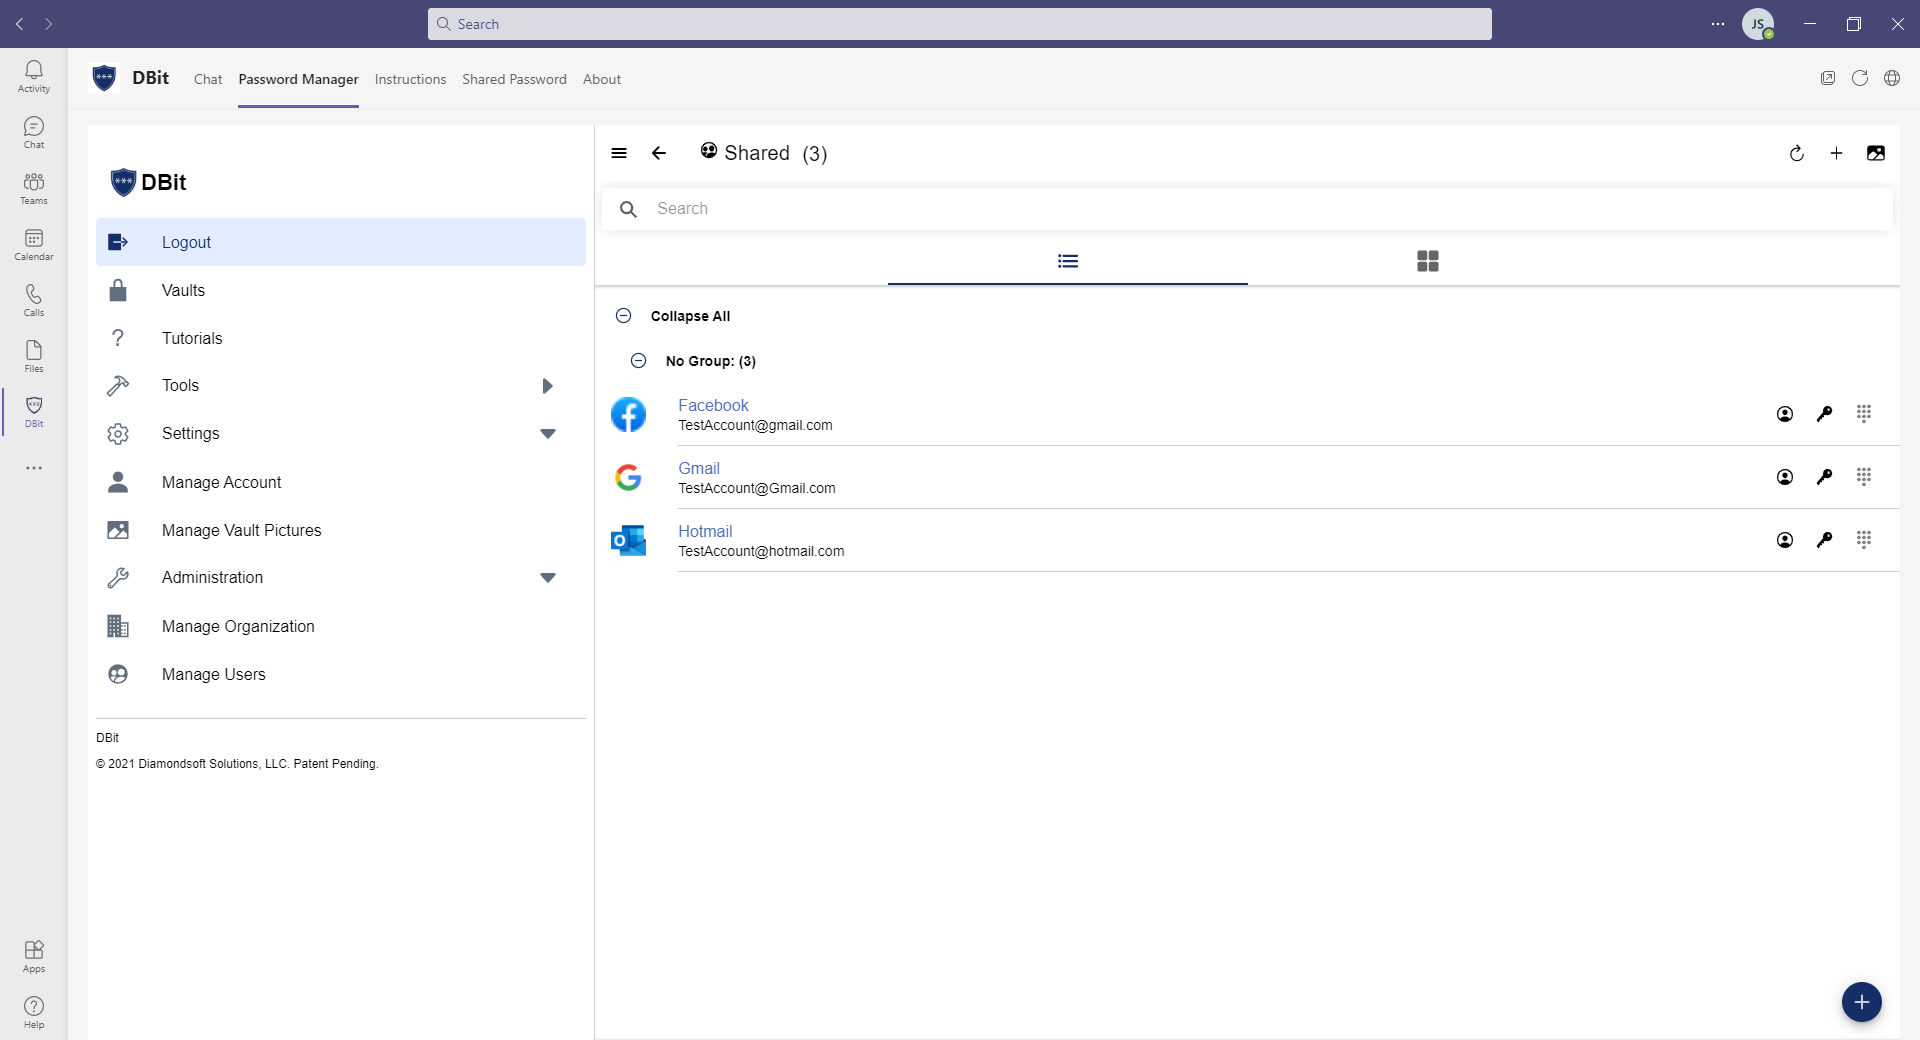Image resolution: width=1920 pixels, height=1040 pixels.
Task: Click the vault Search field
Action: [1247, 209]
